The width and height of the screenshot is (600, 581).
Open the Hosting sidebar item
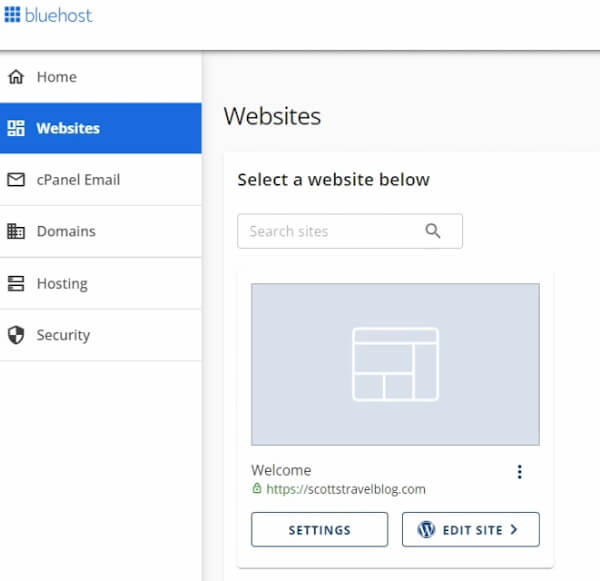[62, 283]
